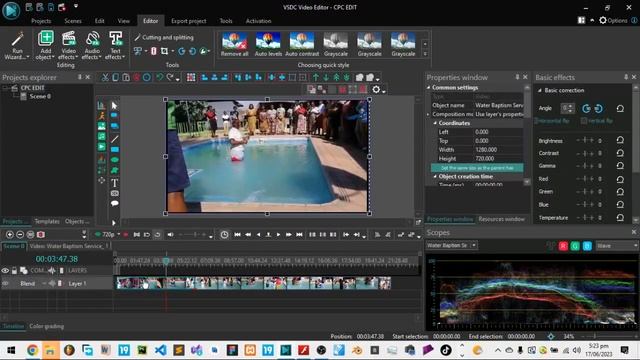Toggle visibility eye of Layer 1
Viewport: 640px width, 360px height.
tap(5, 283)
